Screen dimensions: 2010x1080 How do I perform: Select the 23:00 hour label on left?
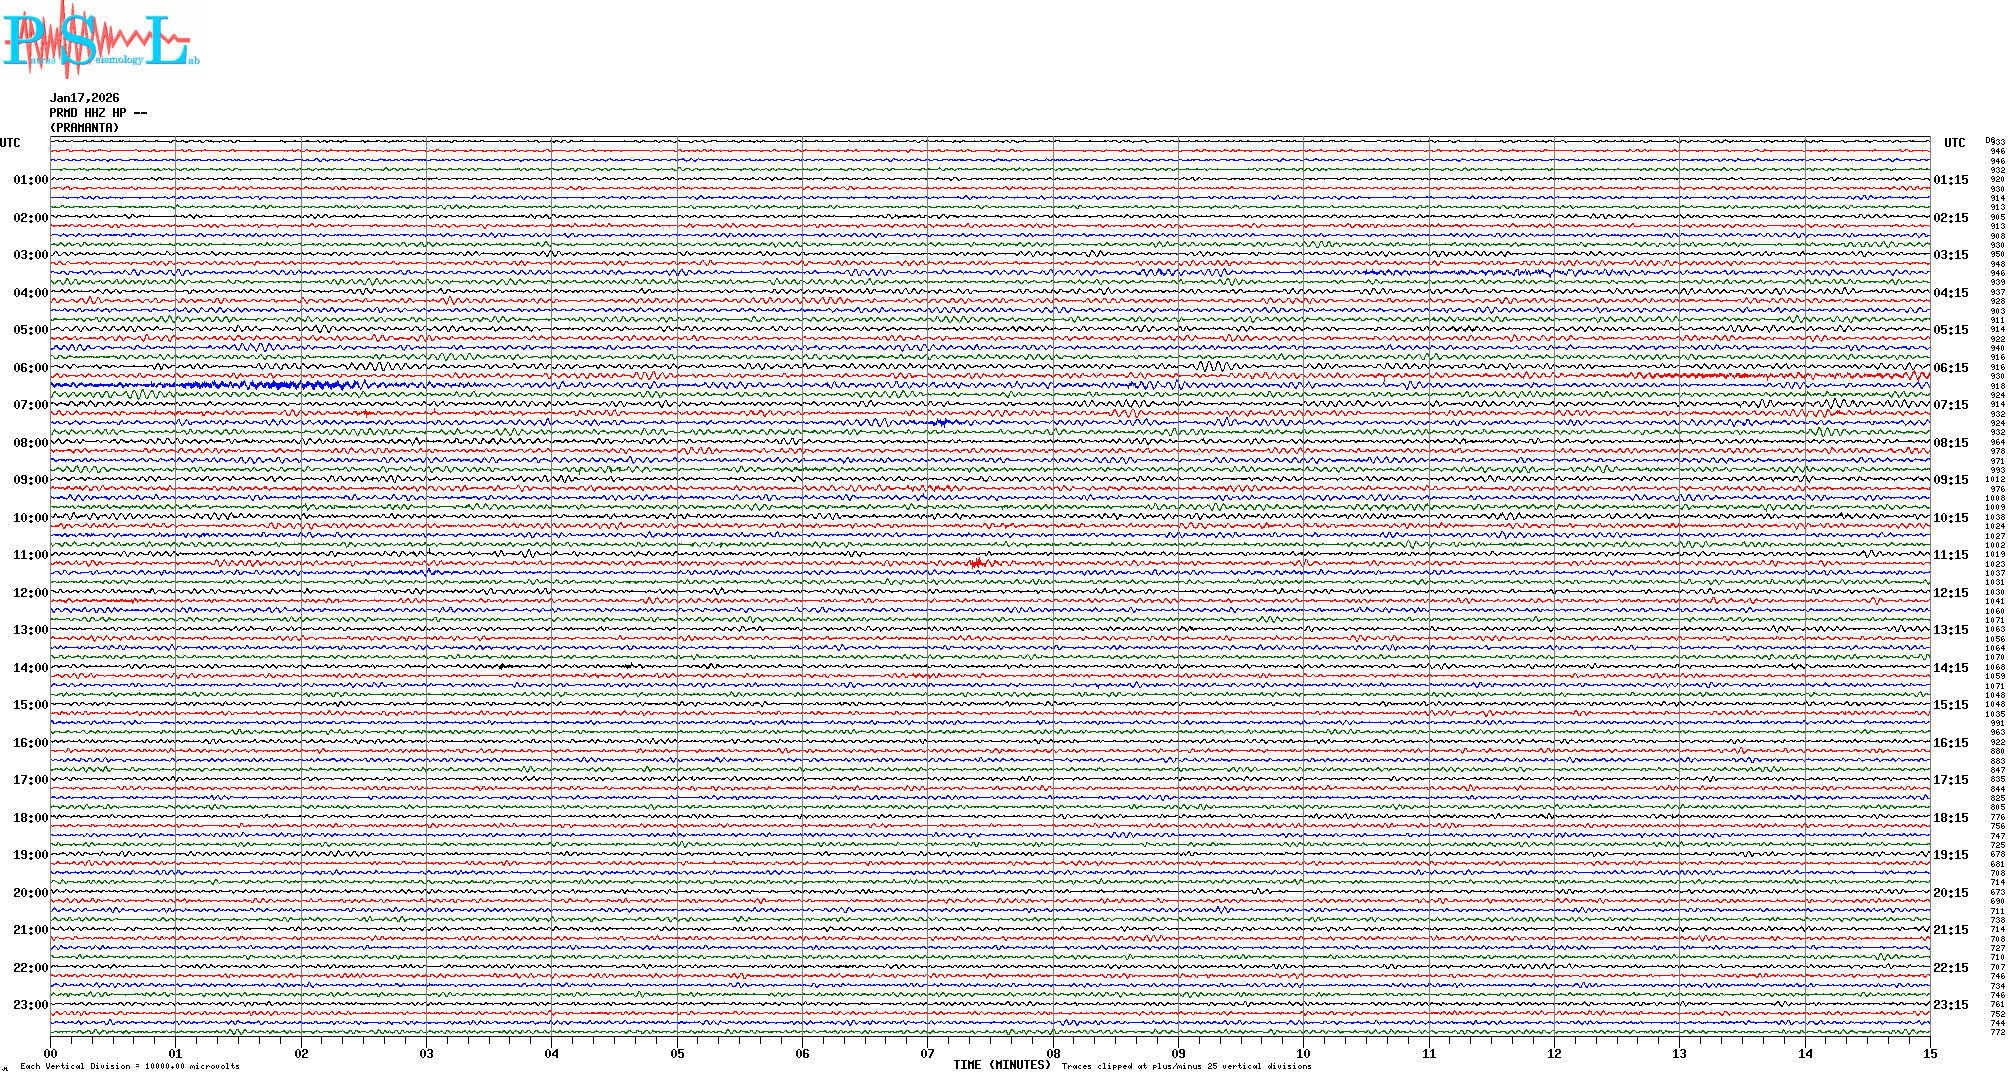tap(30, 1005)
